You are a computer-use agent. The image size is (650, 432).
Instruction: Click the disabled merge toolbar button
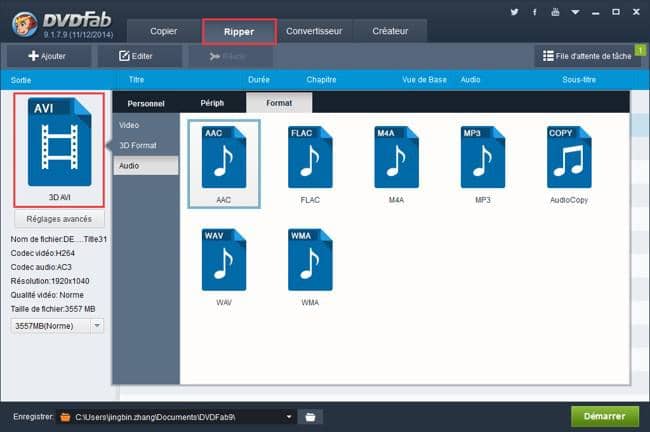click(x=230, y=56)
